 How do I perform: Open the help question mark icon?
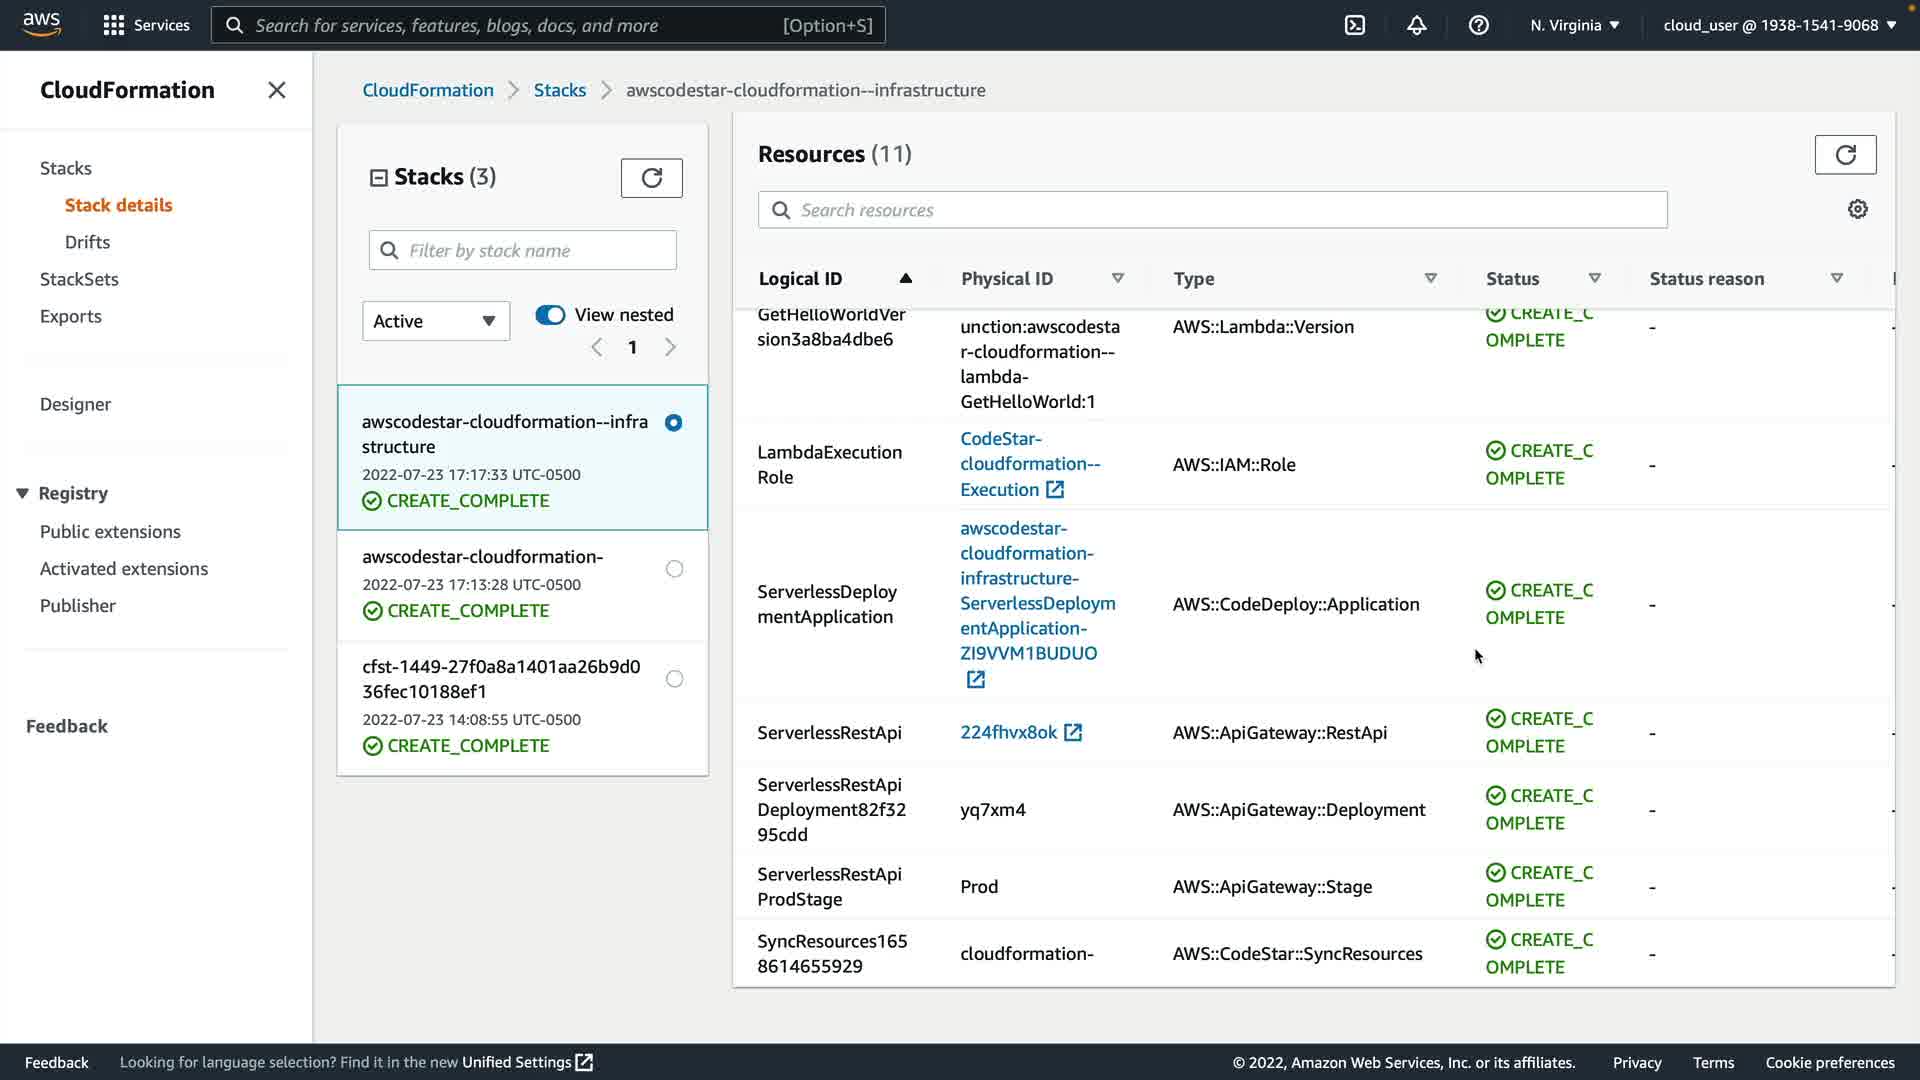1478,25
